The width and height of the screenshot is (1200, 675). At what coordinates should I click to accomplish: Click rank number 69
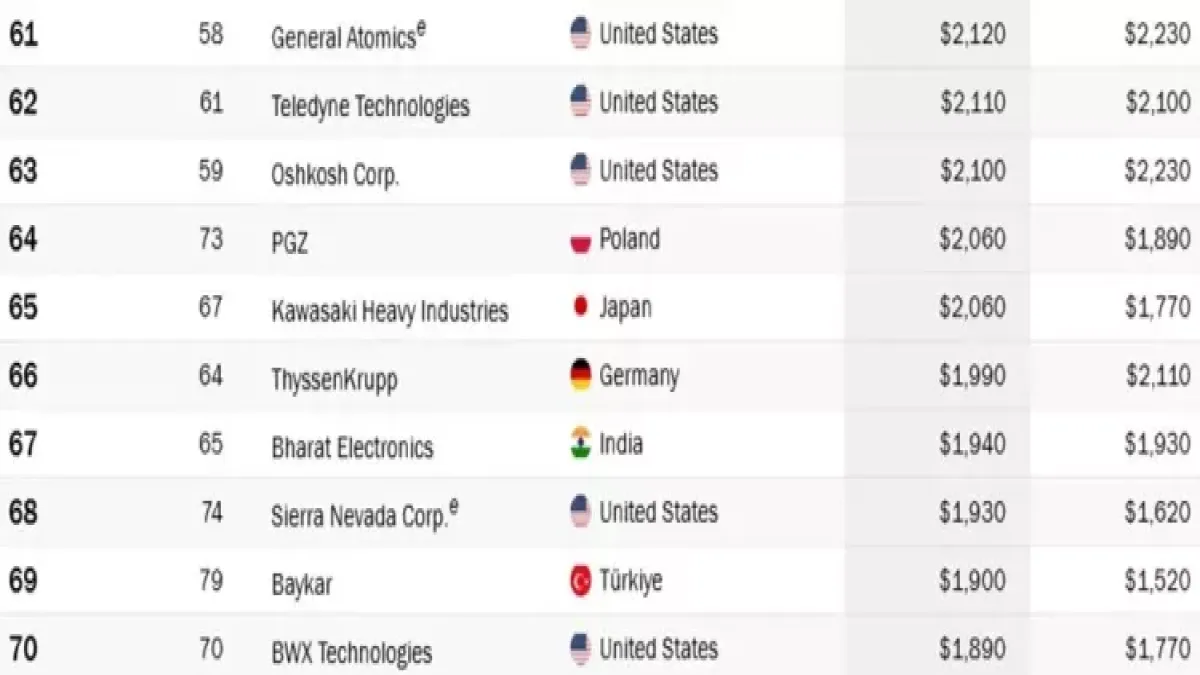[23, 581]
